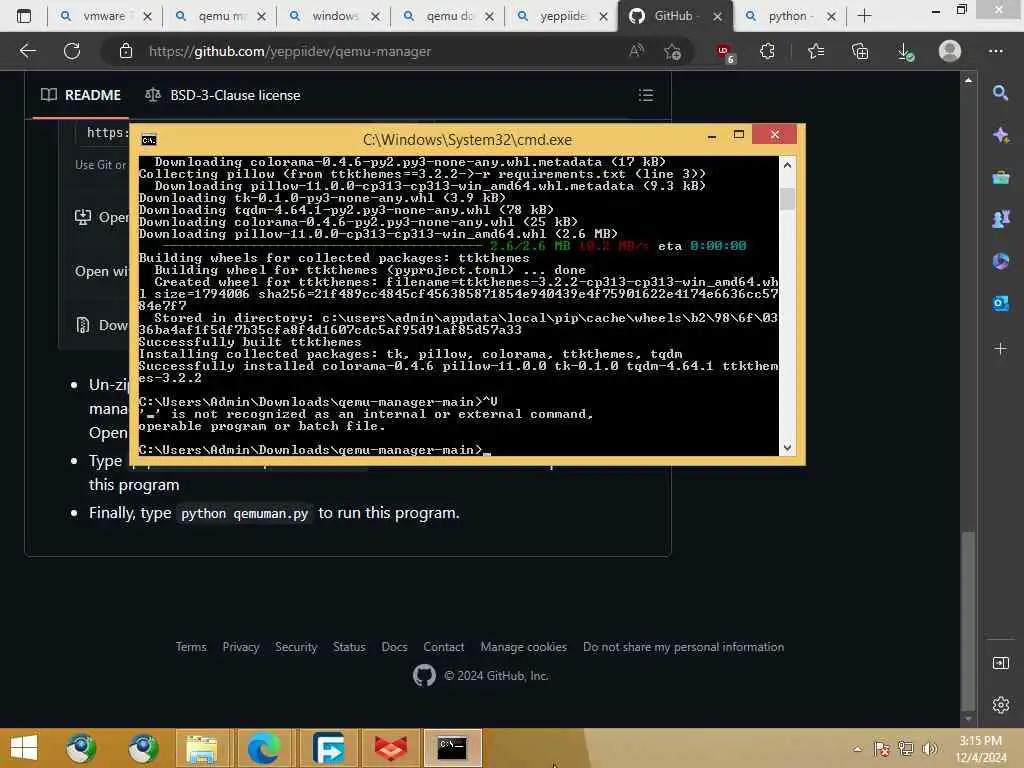Viewport: 1024px width, 768px height.
Task: Click Do not share my personal information
Action: [683, 647]
